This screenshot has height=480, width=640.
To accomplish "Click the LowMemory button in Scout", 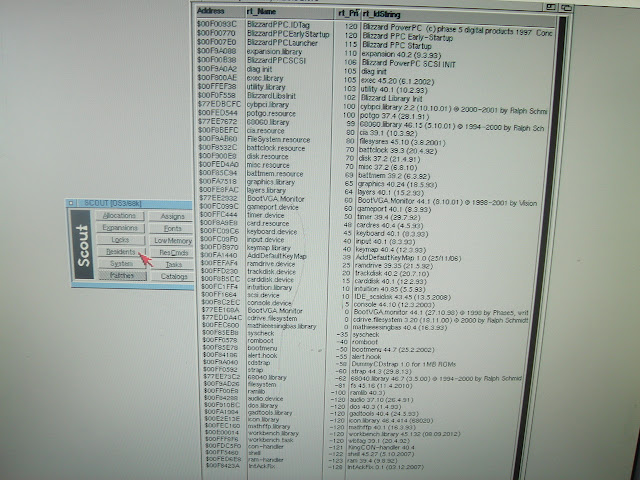I will pos(172,241).
